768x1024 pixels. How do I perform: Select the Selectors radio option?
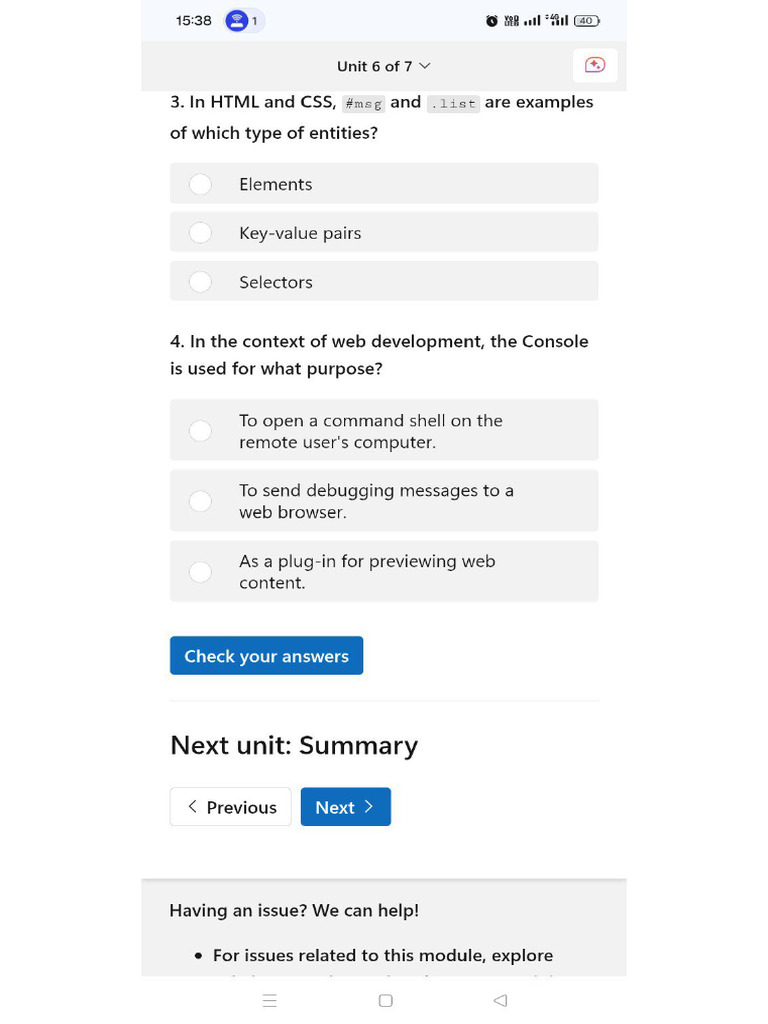(x=201, y=282)
